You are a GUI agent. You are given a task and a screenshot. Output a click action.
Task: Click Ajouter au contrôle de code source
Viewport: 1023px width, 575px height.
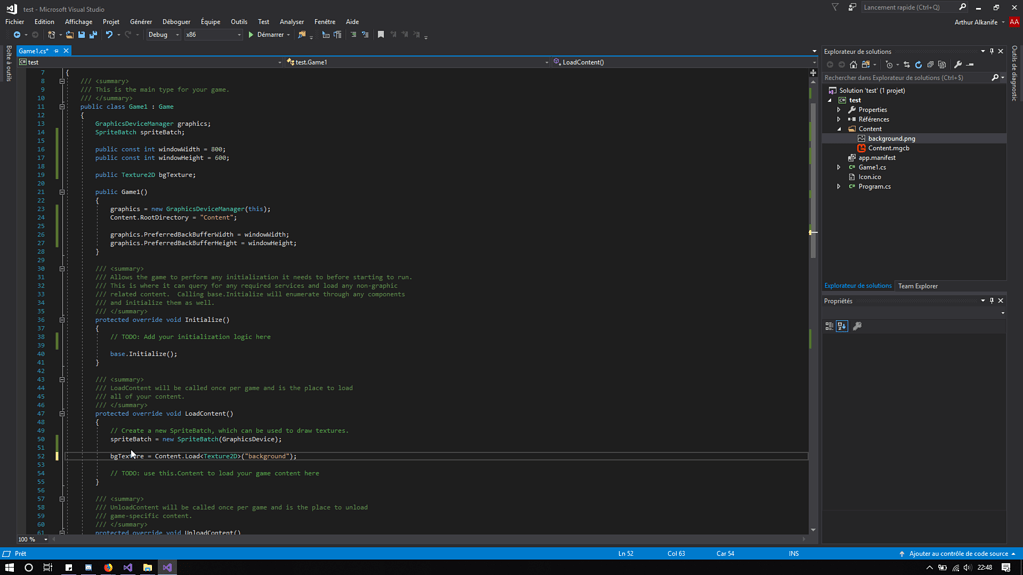958,553
